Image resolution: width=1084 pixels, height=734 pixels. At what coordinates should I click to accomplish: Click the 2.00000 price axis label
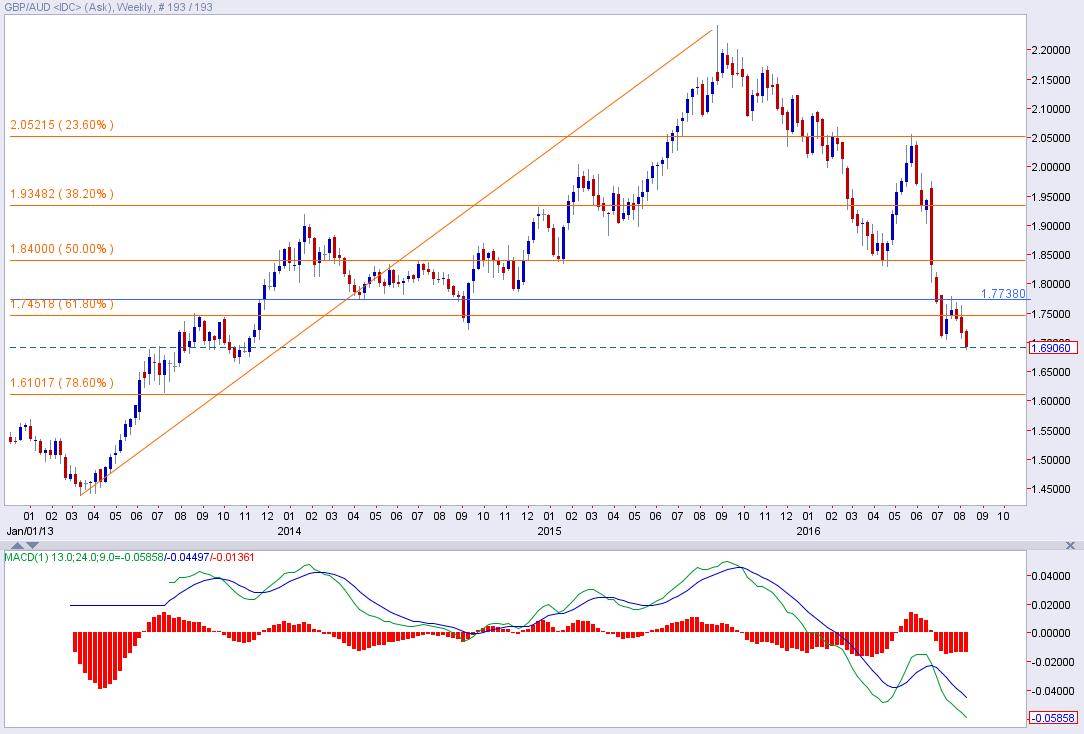1052,167
